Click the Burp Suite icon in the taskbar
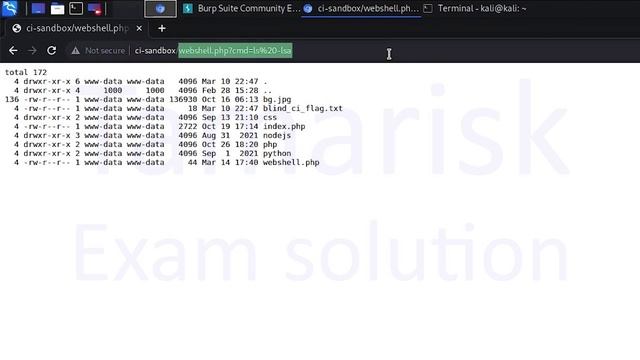The image size is (640, 360). [x=188, y=9]
